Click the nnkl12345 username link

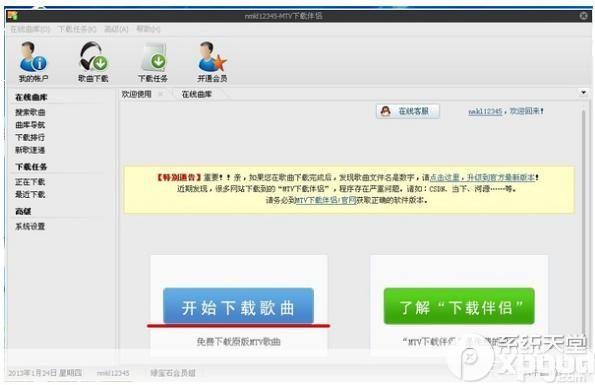pyautogui.click(x=485, y=111)
